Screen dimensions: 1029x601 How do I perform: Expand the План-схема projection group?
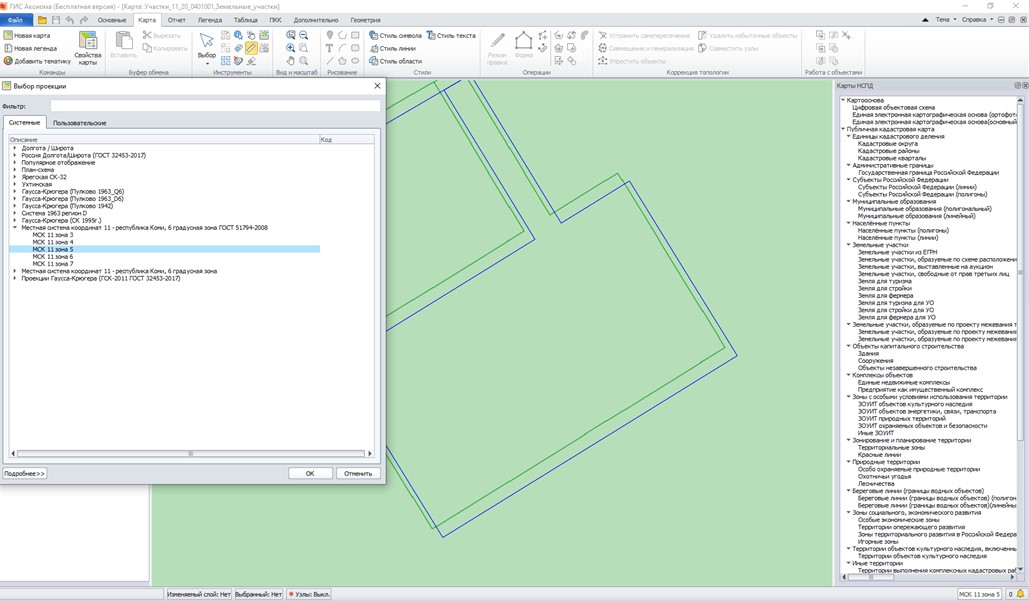pyautogui.click(x=15, y=170)
